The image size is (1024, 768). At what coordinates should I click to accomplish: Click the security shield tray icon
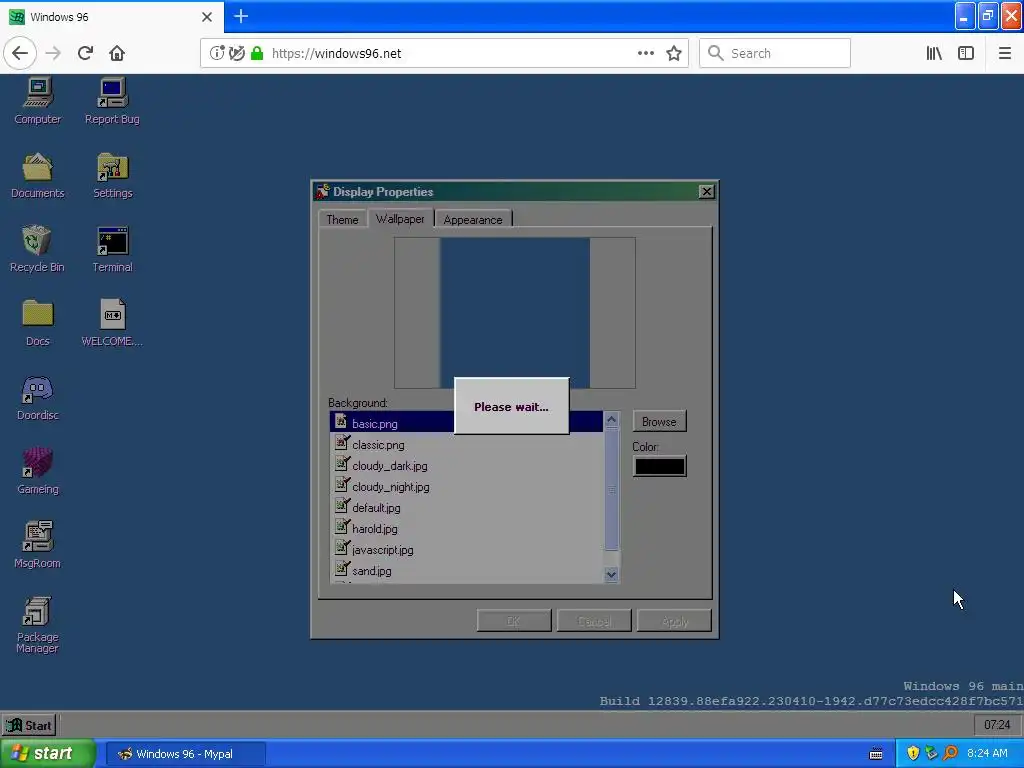click(913, 753)
